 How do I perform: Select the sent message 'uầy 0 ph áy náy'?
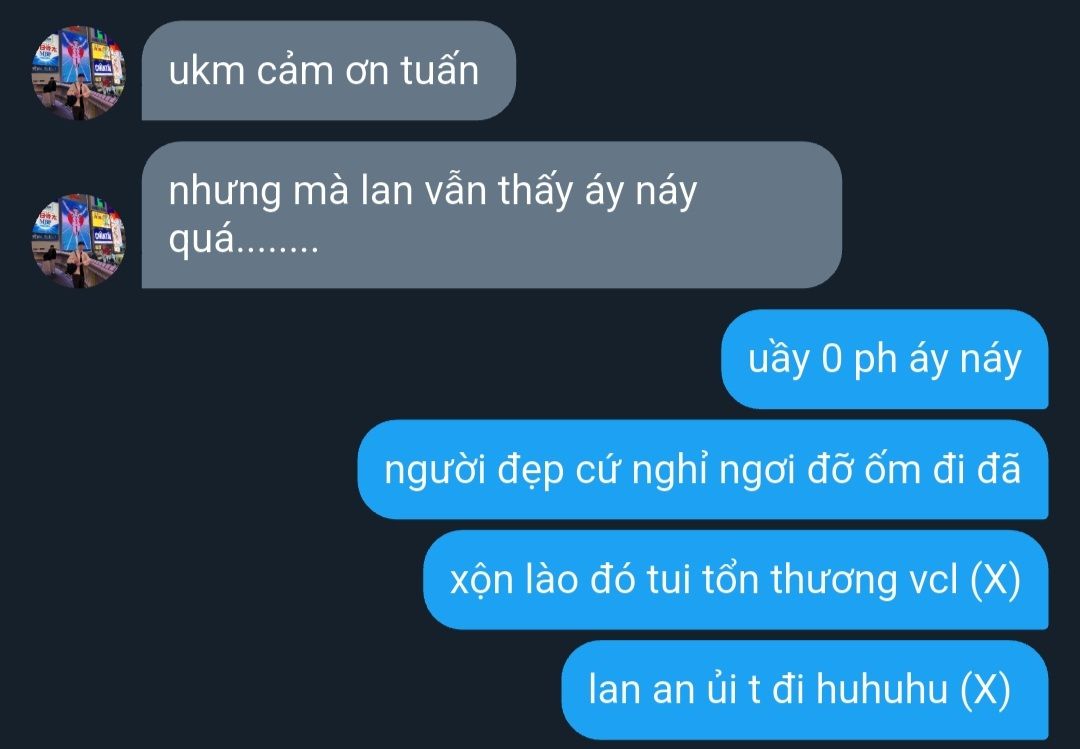884,359
